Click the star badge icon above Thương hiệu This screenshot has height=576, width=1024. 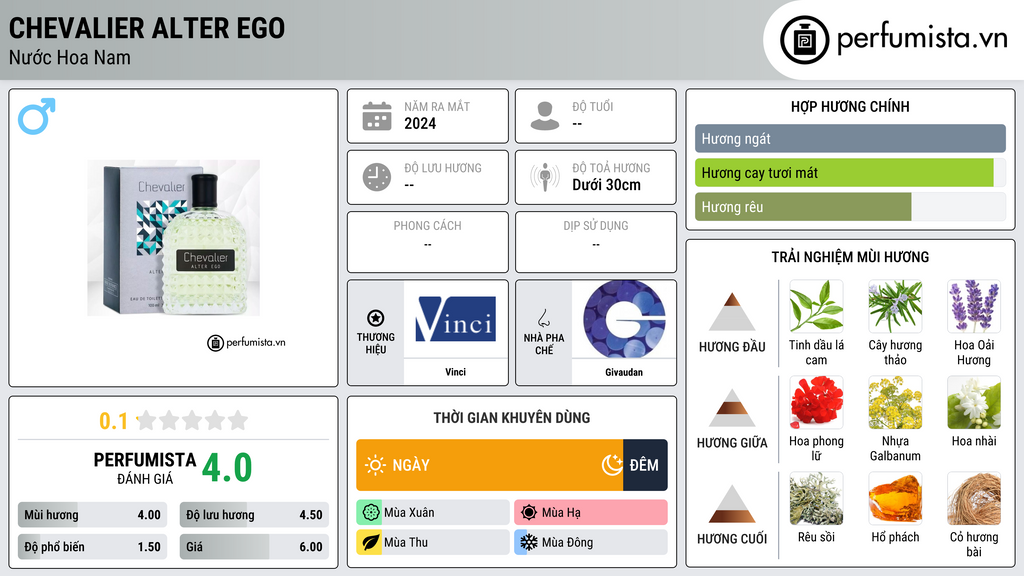coord(376,318)
